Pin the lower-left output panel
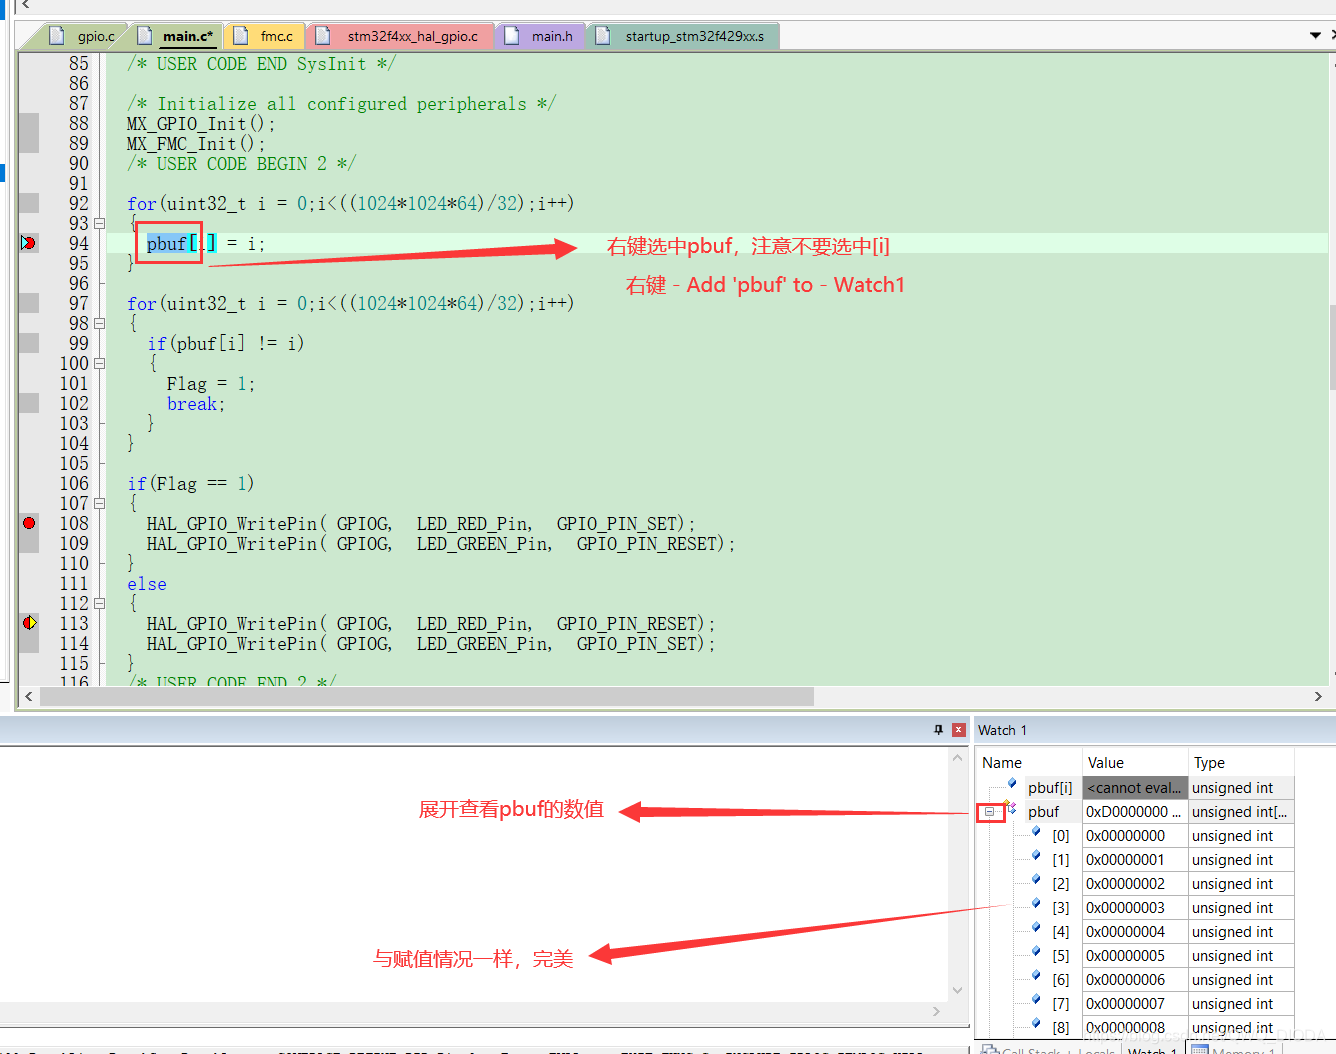1336x1054 pixels. click(x=938, y=730)
